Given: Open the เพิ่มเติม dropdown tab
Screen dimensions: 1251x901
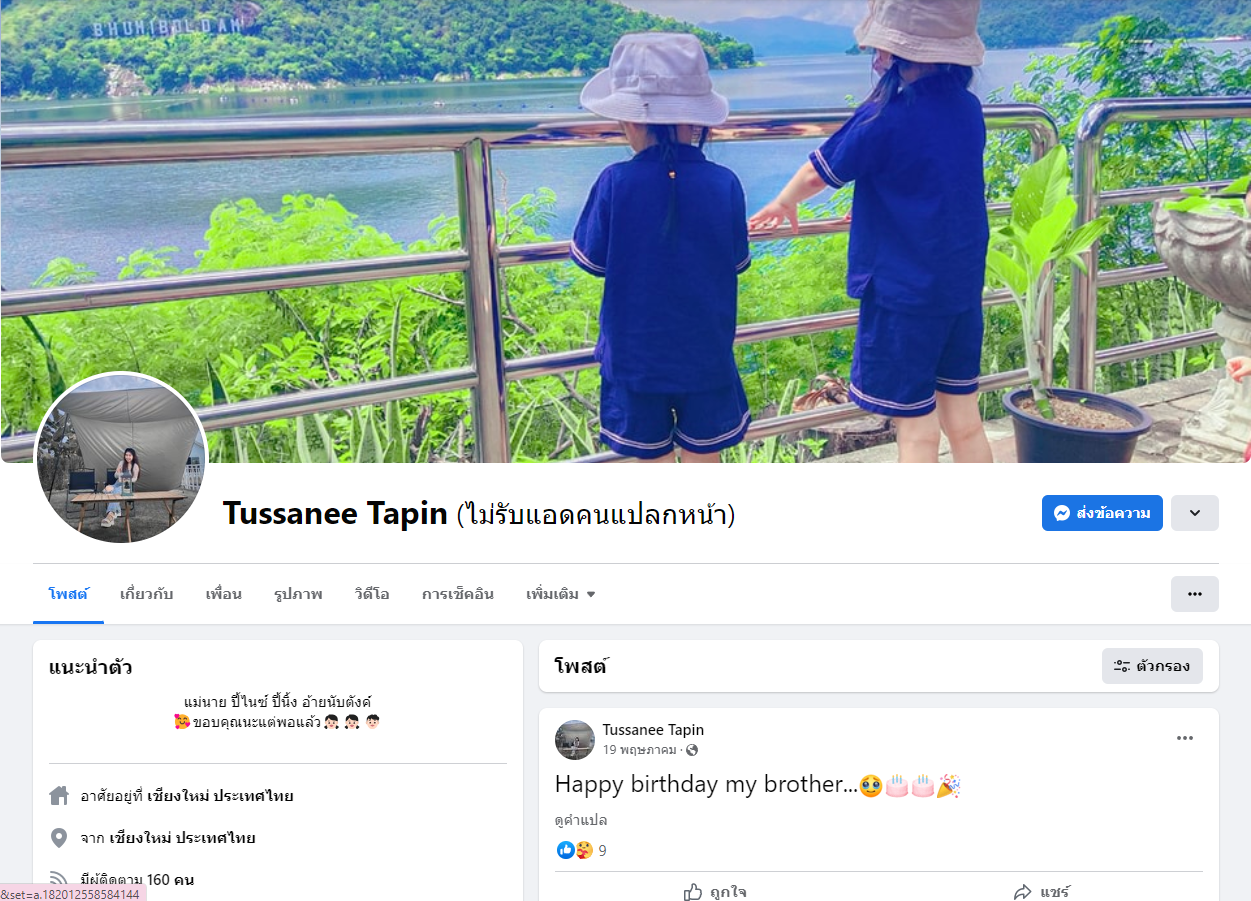Looking at the screenshot, I should pyautogui.click(x=561, y=594).
